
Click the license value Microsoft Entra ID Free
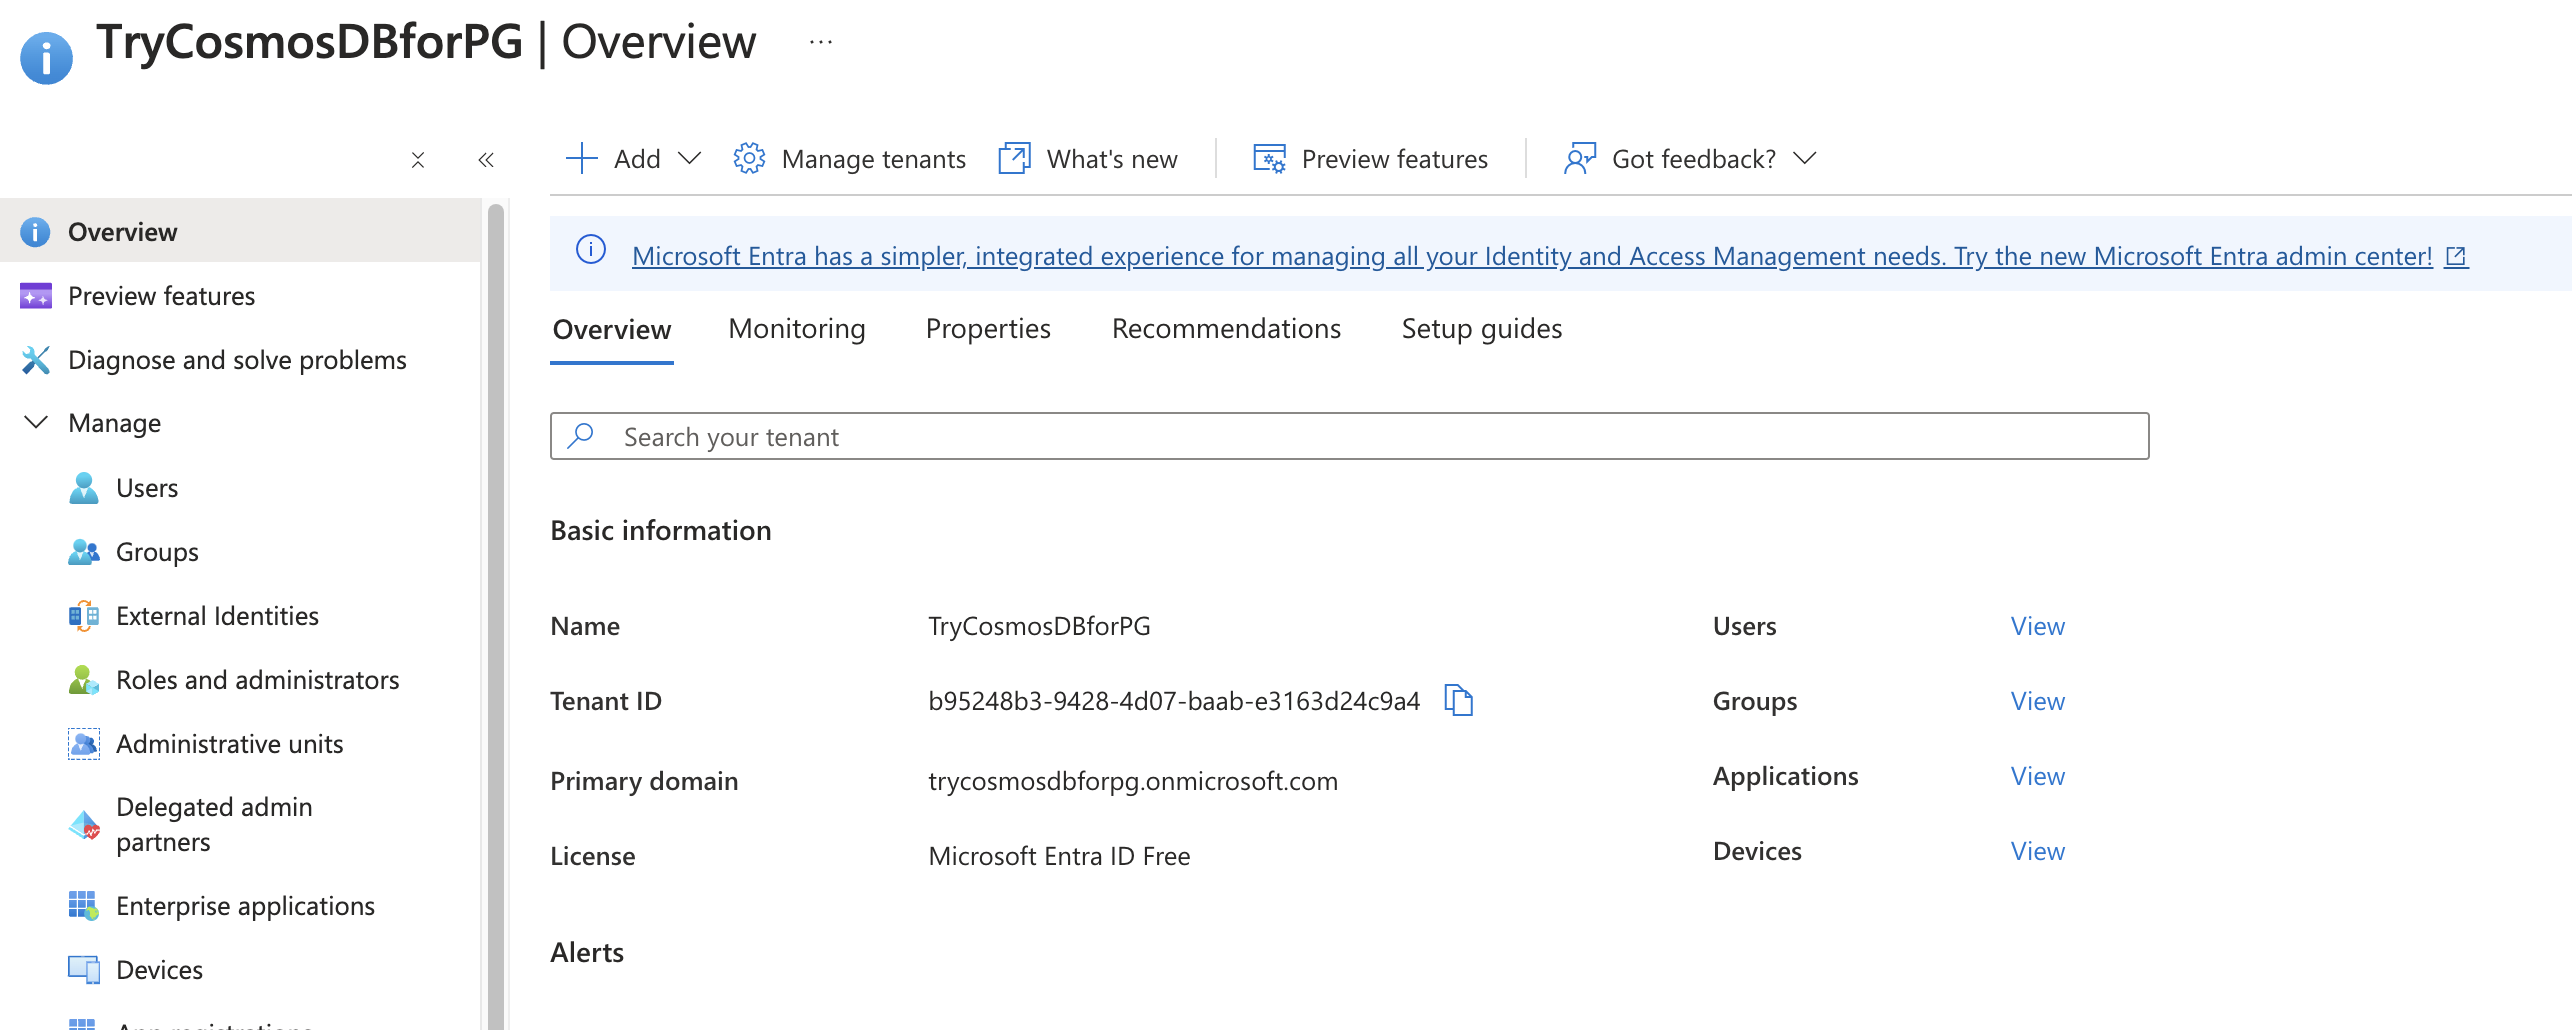coord(1059,856)
